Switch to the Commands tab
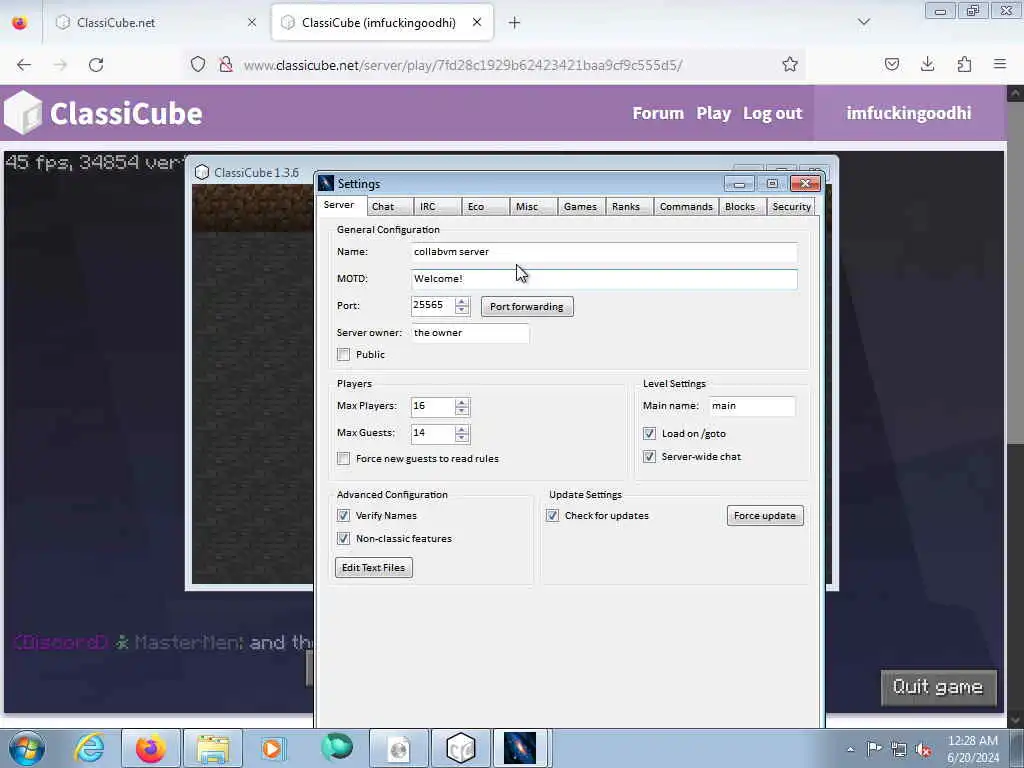1024x768 pixels. [x=686, y=206]
